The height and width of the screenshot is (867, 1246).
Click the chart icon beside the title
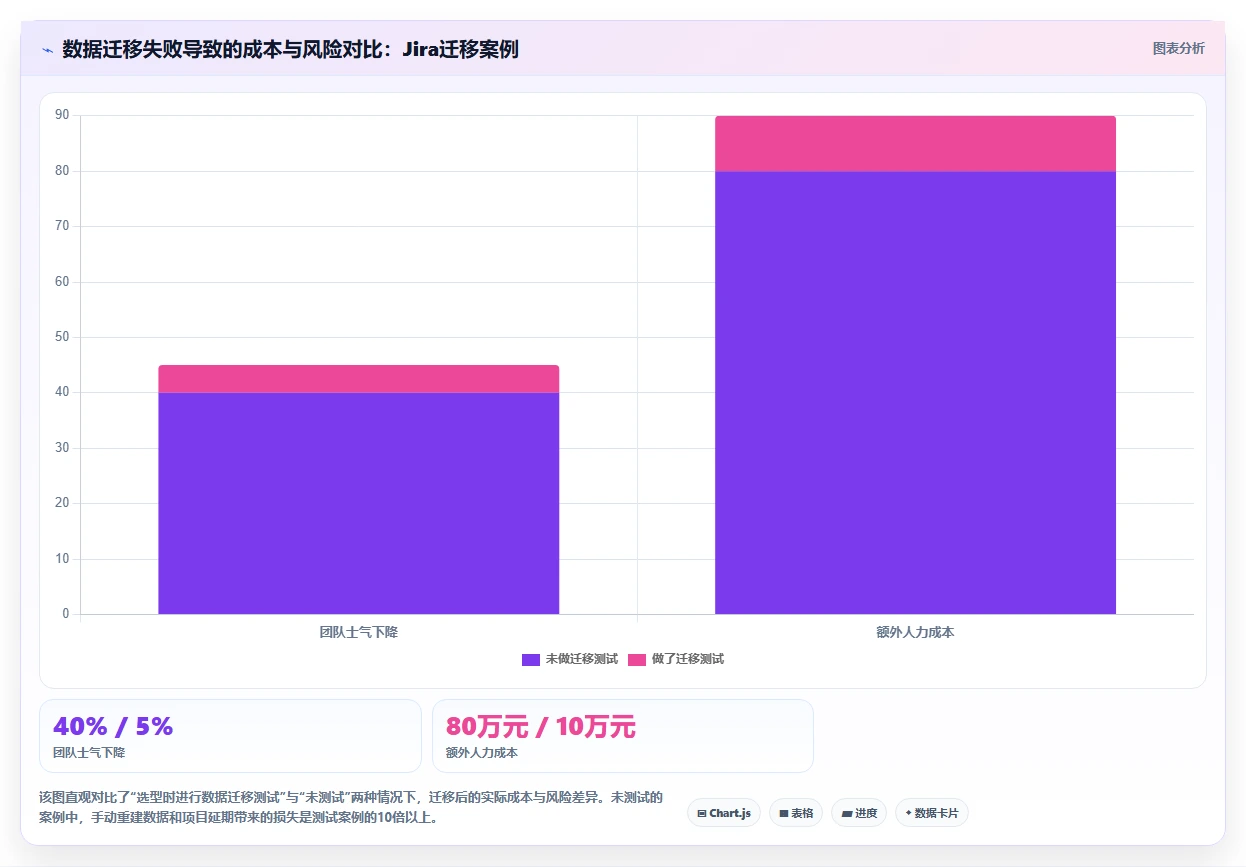click(47, 49)
